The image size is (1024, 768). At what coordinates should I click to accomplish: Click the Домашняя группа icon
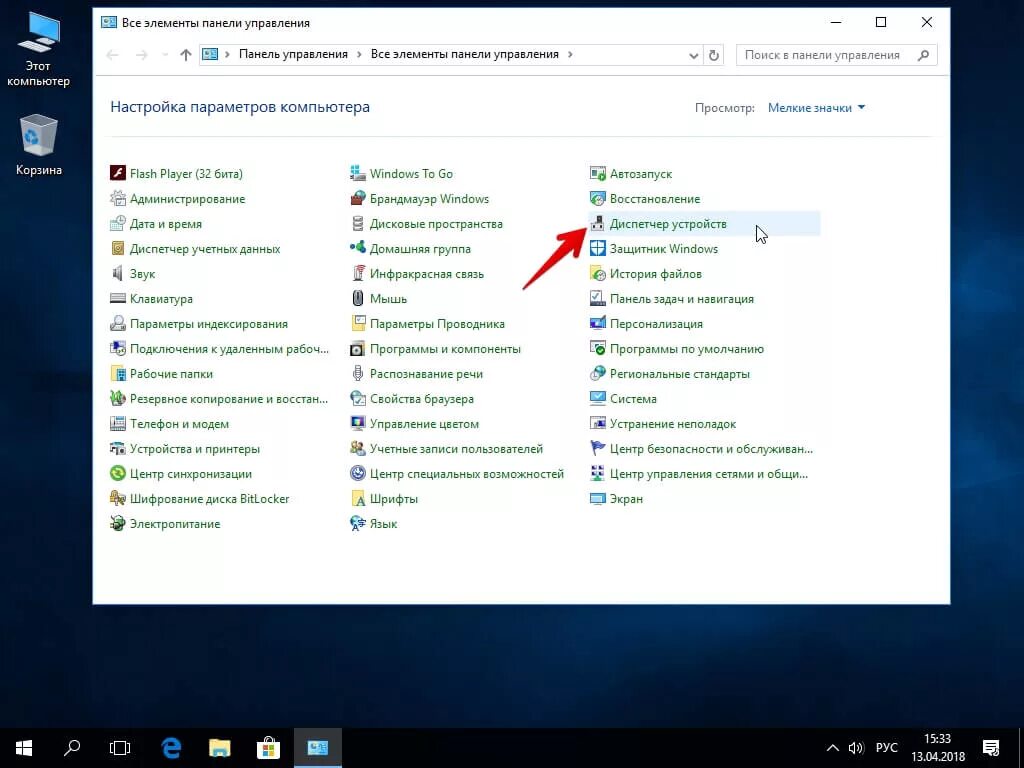(358, 249)
